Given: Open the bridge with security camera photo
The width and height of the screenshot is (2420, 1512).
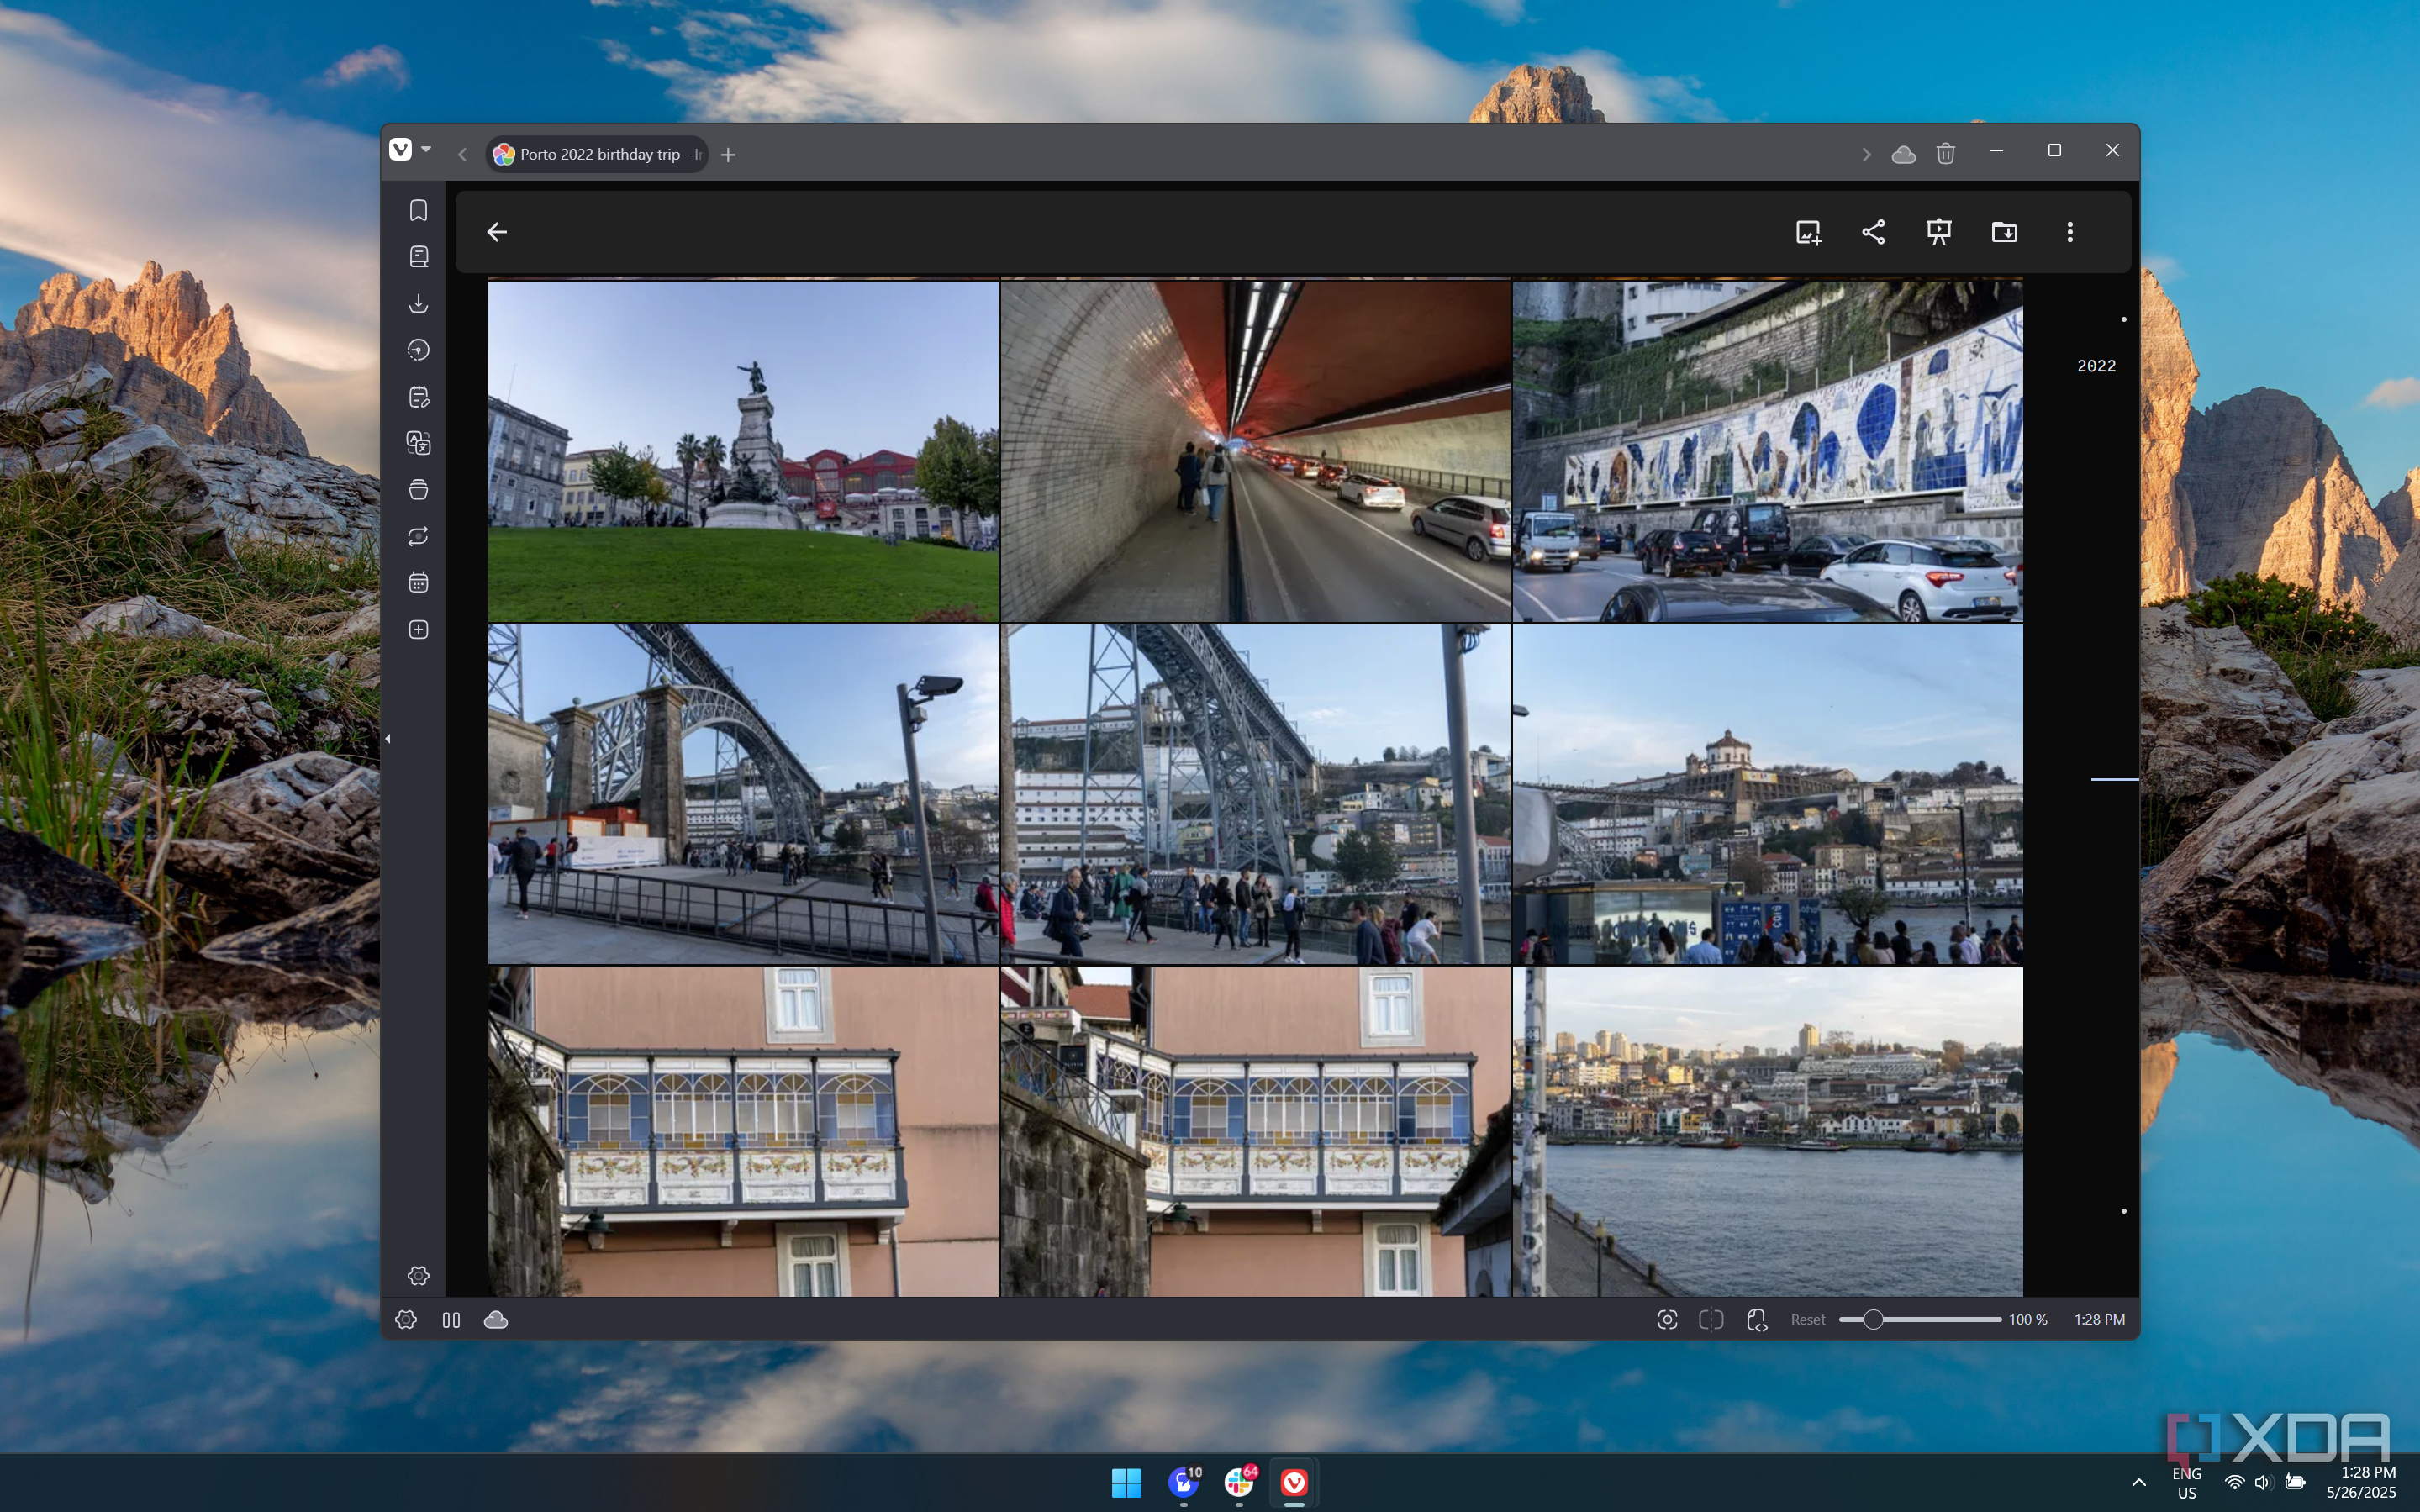Looking at the screenshot, I should (743, 794).
